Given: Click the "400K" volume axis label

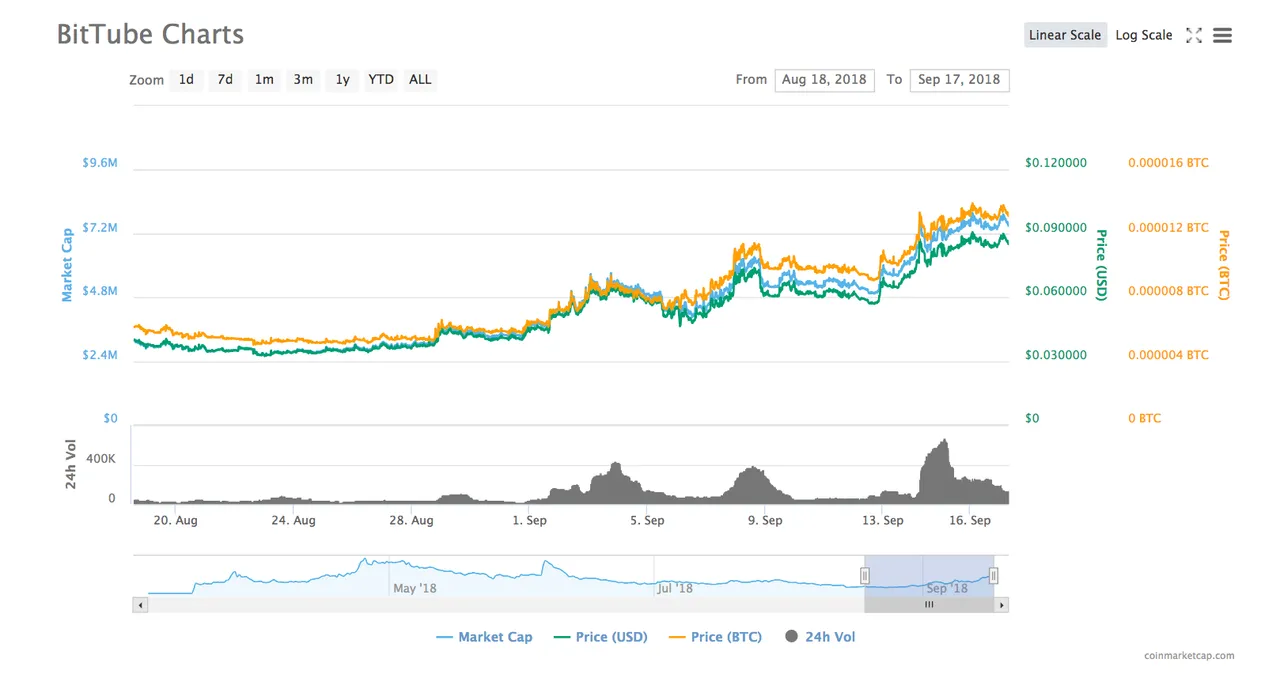Looking at the screenshot, I should click(101, 459).
